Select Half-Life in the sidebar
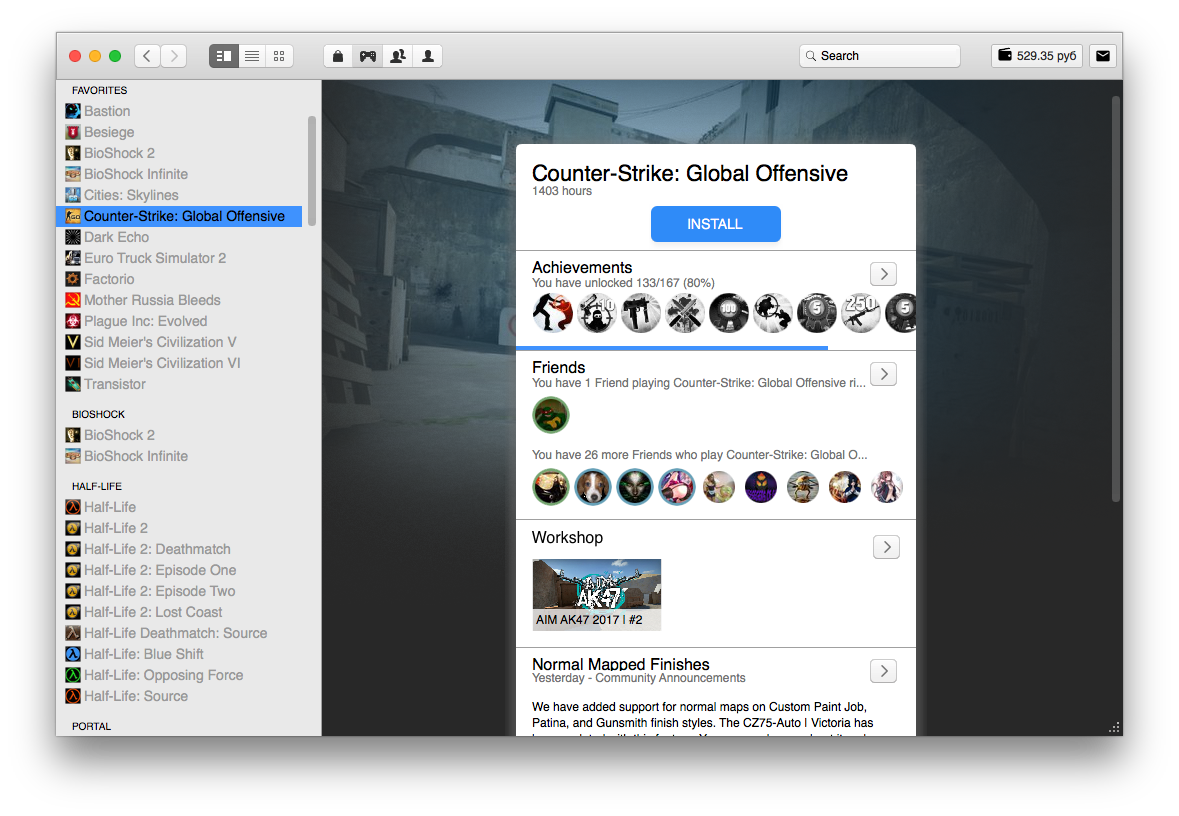 pos(179,508)
